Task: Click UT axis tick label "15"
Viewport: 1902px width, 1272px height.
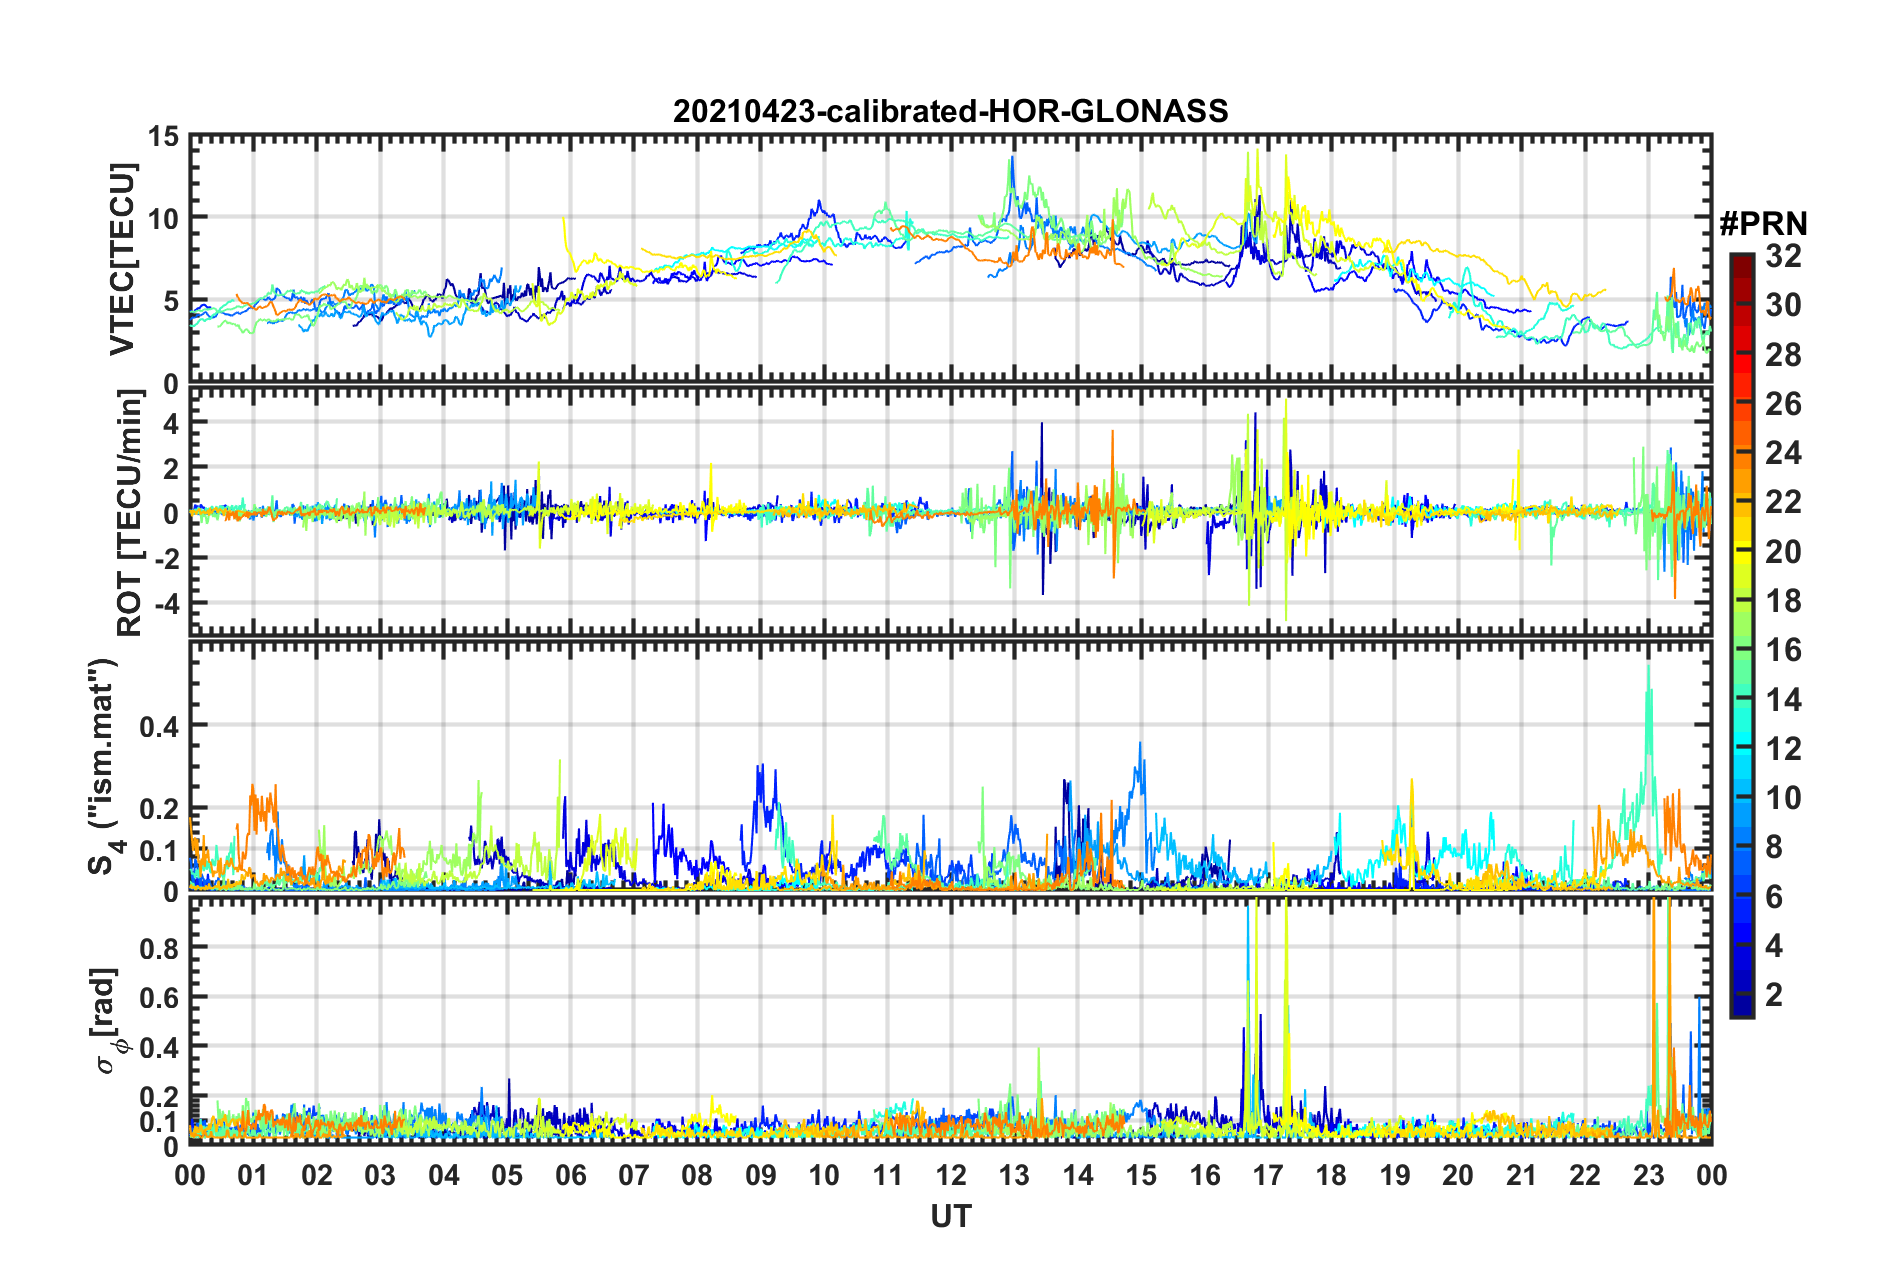Action: tap(1141, 1175)
